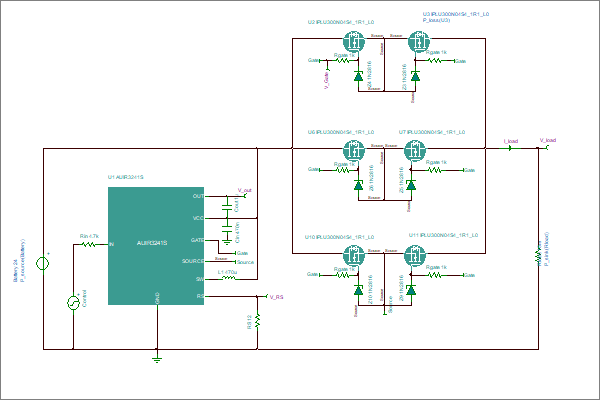Click the U2 part name label
Screen dimensions: 600x400
pos(341,22)
